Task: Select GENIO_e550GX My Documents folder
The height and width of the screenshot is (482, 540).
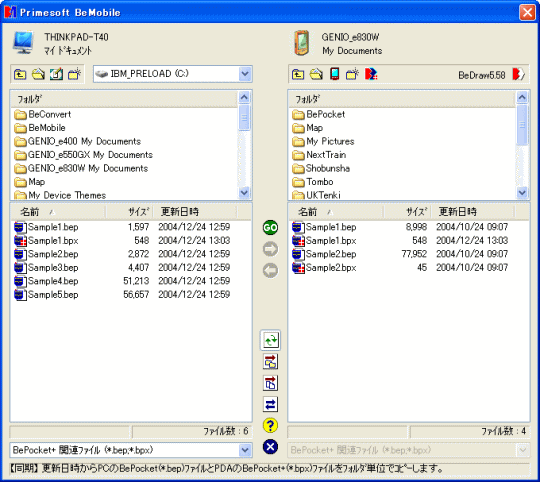Action: click(x=83, y=155)
